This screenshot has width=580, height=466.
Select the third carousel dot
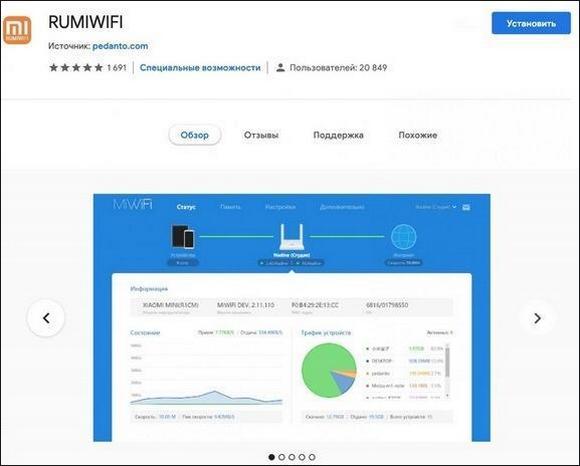(x=292, y=457)
